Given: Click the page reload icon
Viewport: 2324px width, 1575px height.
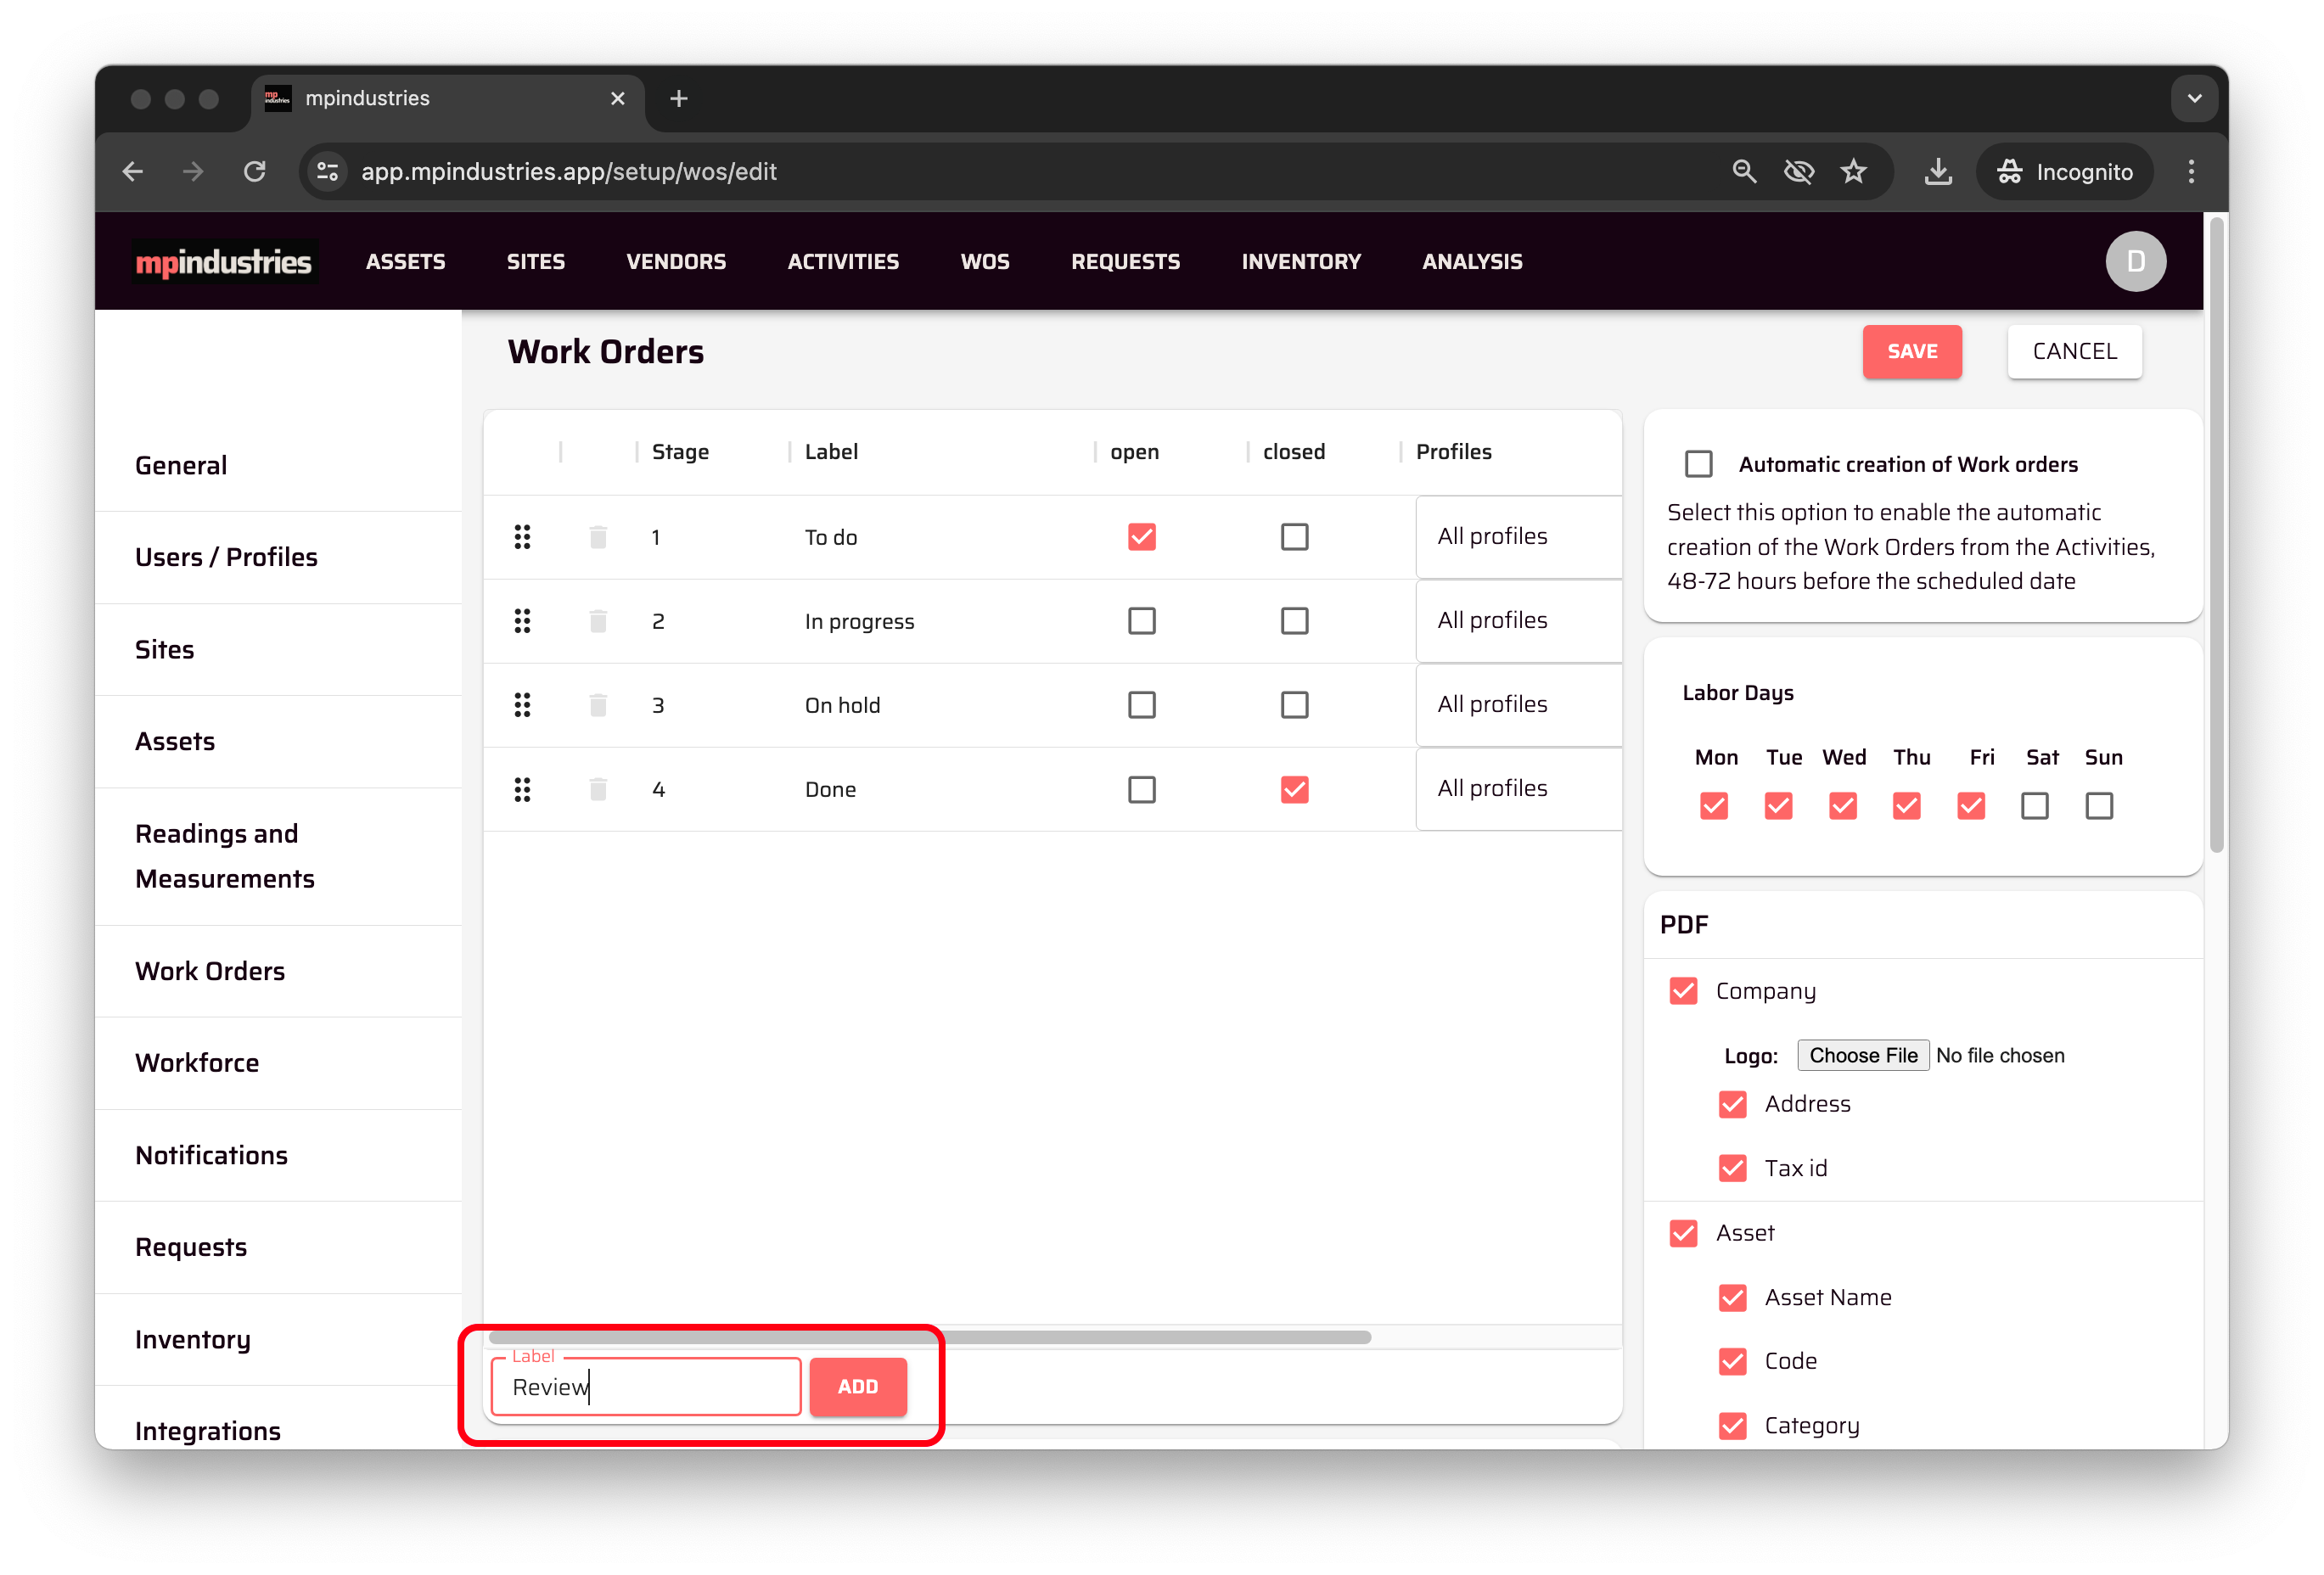Looking at the screenshot, I should click(255, 171).
